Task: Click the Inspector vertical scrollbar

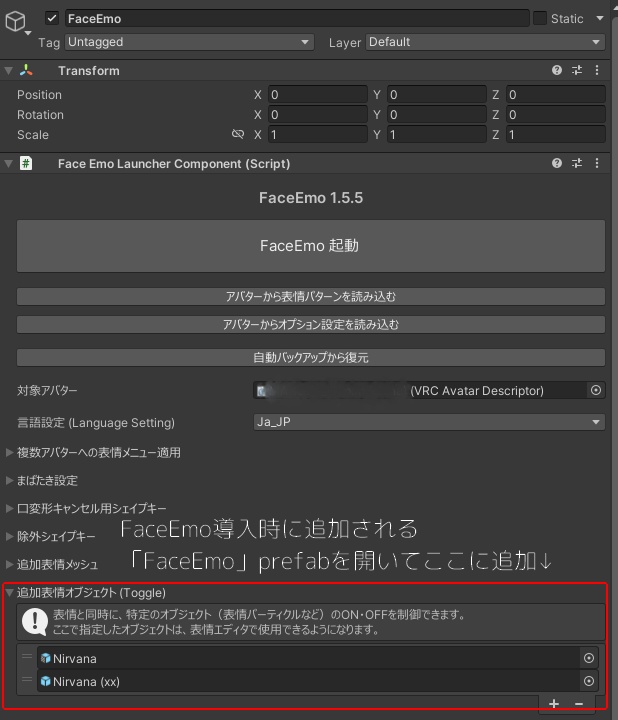Action: point(615,365)
